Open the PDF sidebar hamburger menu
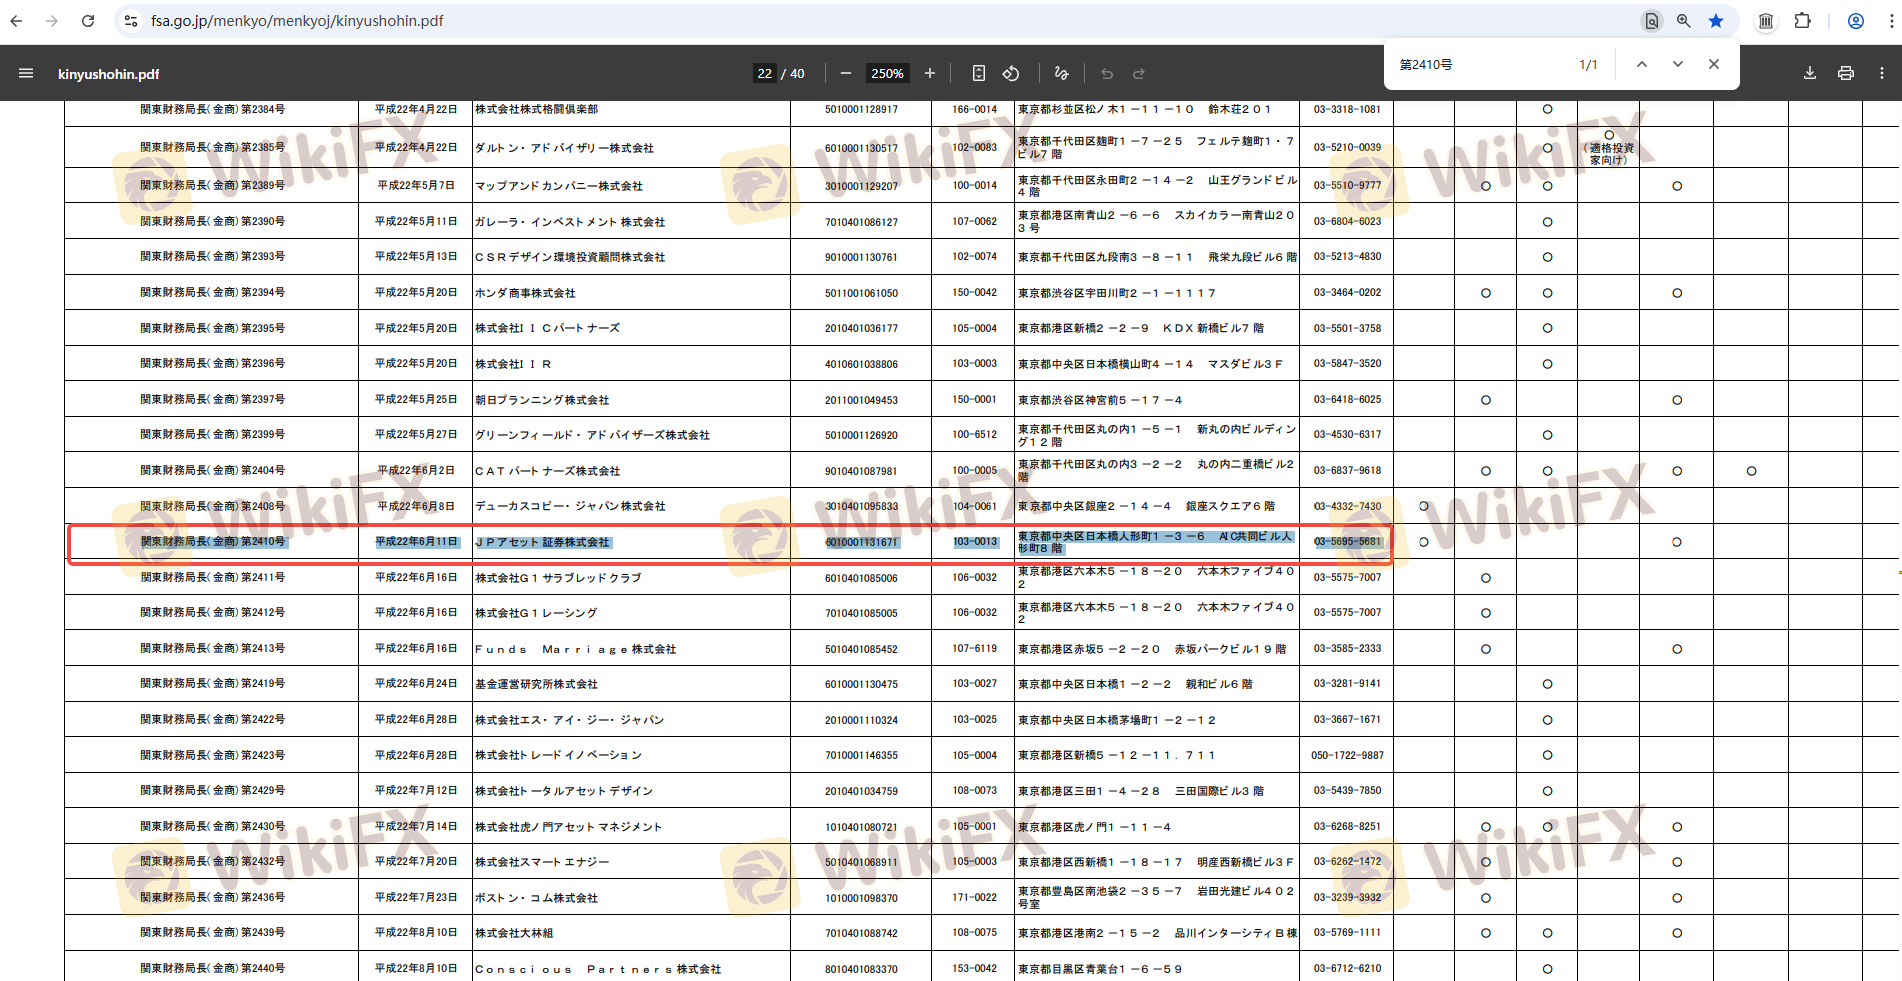Image resolution: width=1902 pixels, height=981 pixels. (26, 73)
